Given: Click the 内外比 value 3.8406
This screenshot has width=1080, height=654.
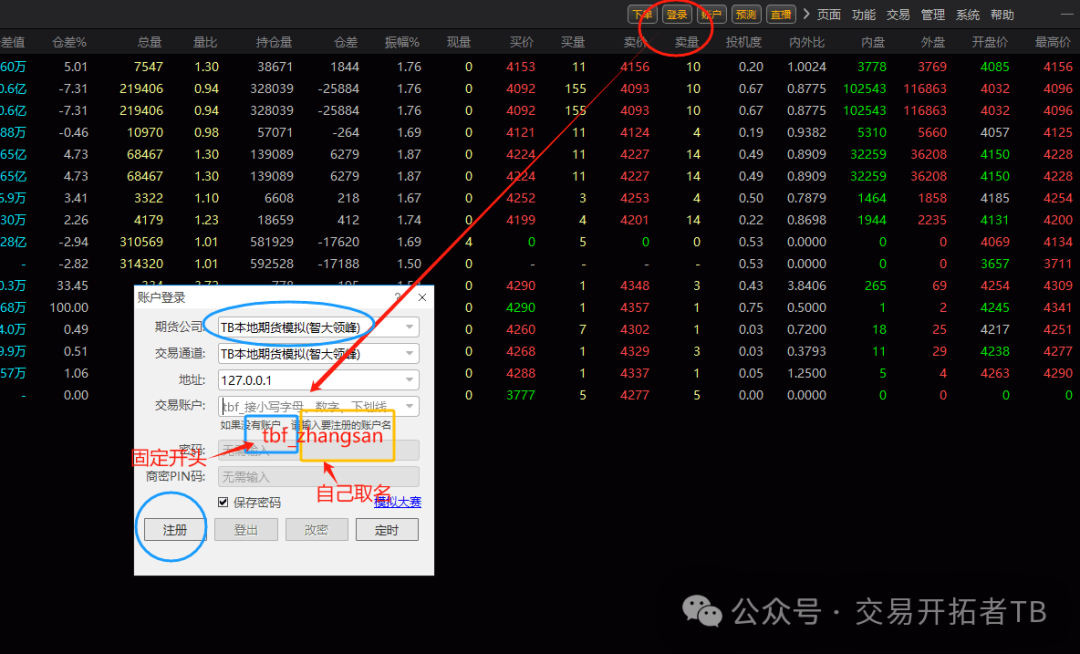Looking at the screenshot, I should (x=807, y=286).
